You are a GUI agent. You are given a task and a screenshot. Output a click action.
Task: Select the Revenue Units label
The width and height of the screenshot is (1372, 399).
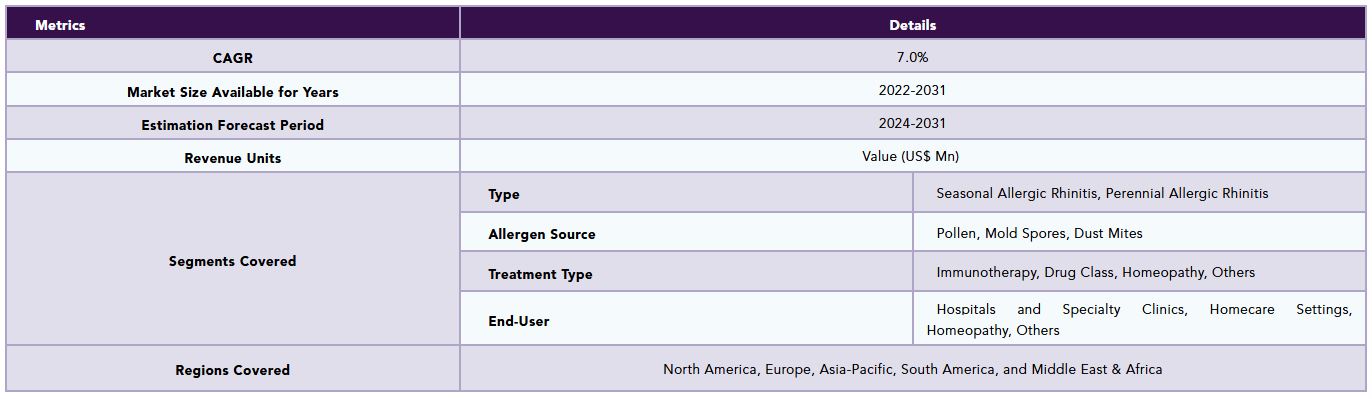tap(232, 157)
